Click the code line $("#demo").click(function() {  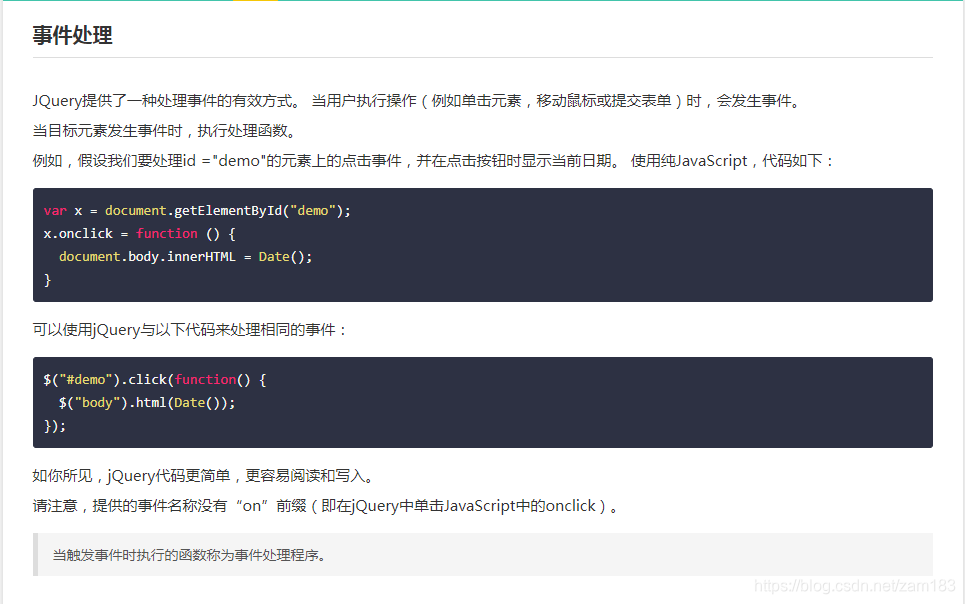coord(155,380)
